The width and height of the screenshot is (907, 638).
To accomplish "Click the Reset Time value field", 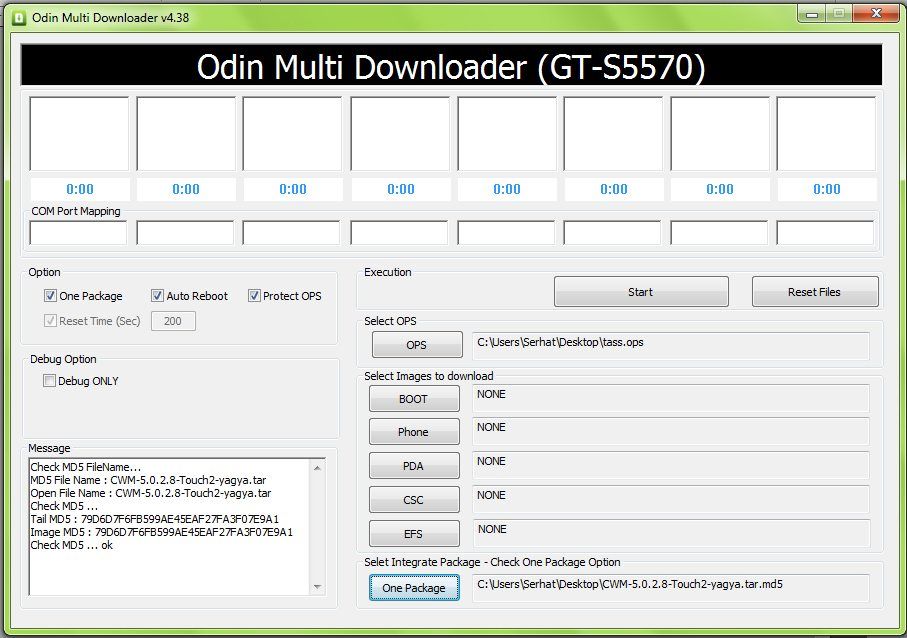I will [x=173, y=321].
